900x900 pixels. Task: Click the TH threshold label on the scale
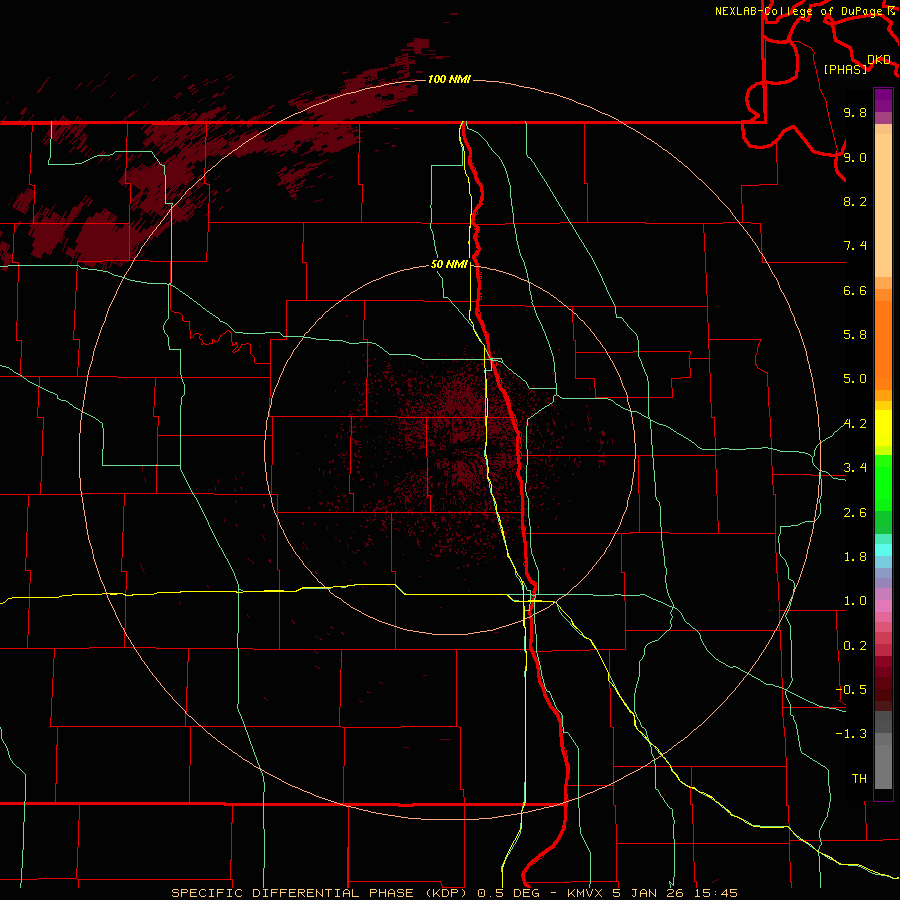coord(859,779)
